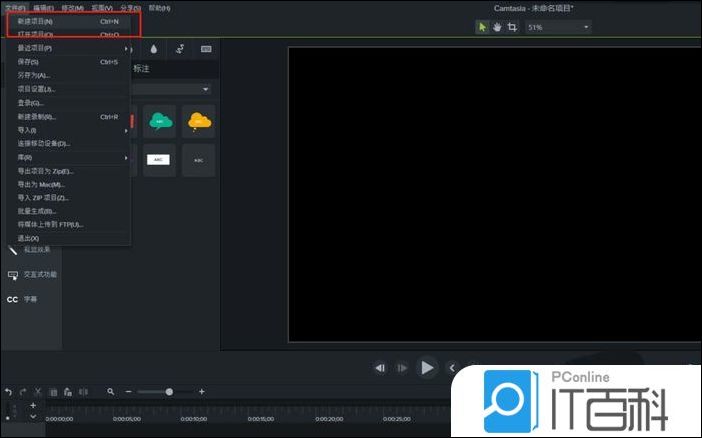The height and width of the screenshot is (438, 702).
Task: Split the clip at the playhead
Action: (x=83, y=392)
